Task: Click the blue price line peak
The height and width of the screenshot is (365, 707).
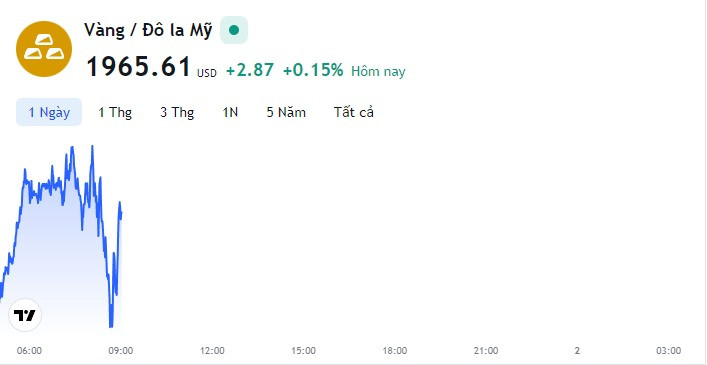Action: pyautogui.click(x=92, y=147)
